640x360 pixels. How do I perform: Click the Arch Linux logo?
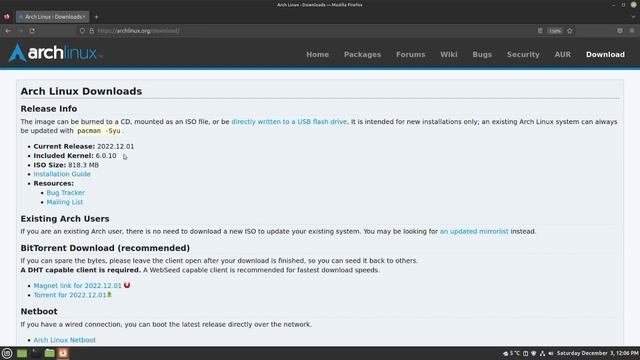click(x=55, y=53)
